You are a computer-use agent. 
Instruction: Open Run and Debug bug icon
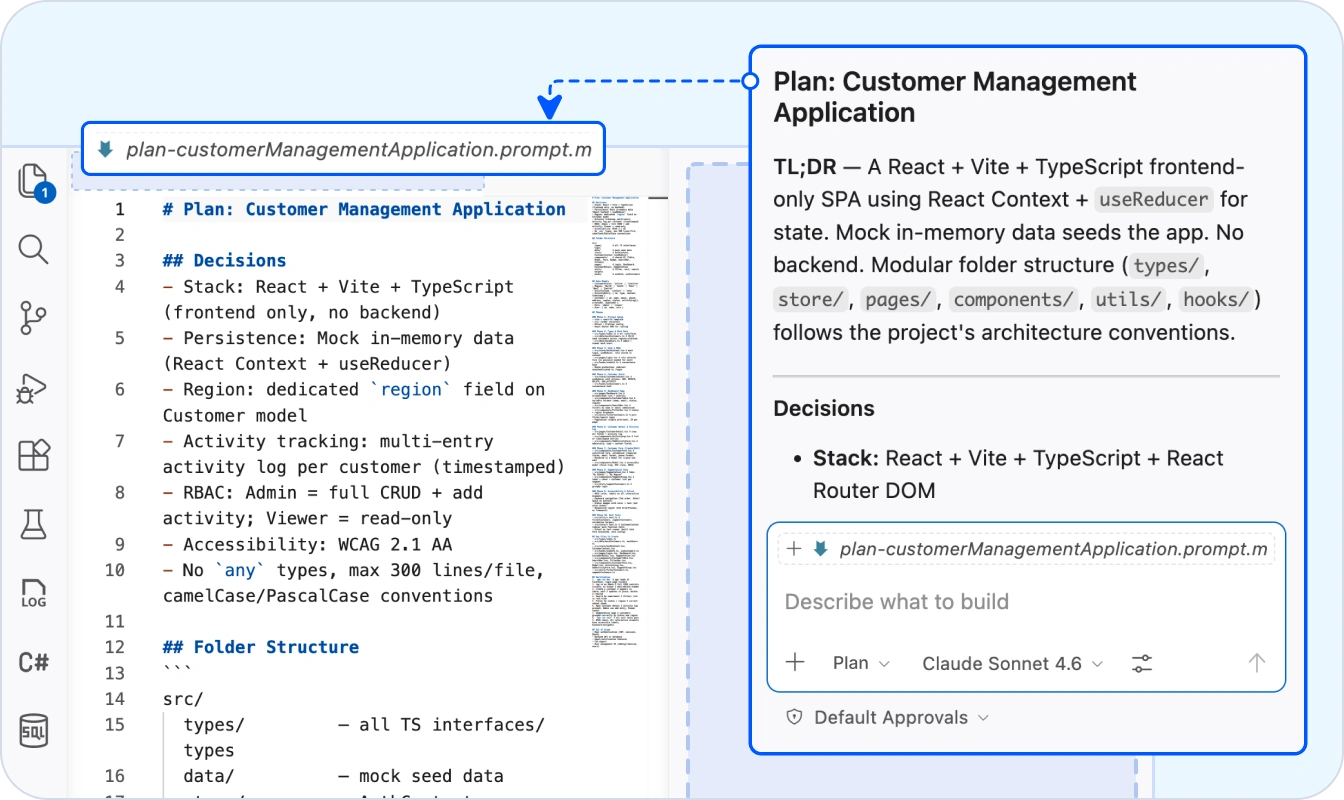[x=34, y=387]
